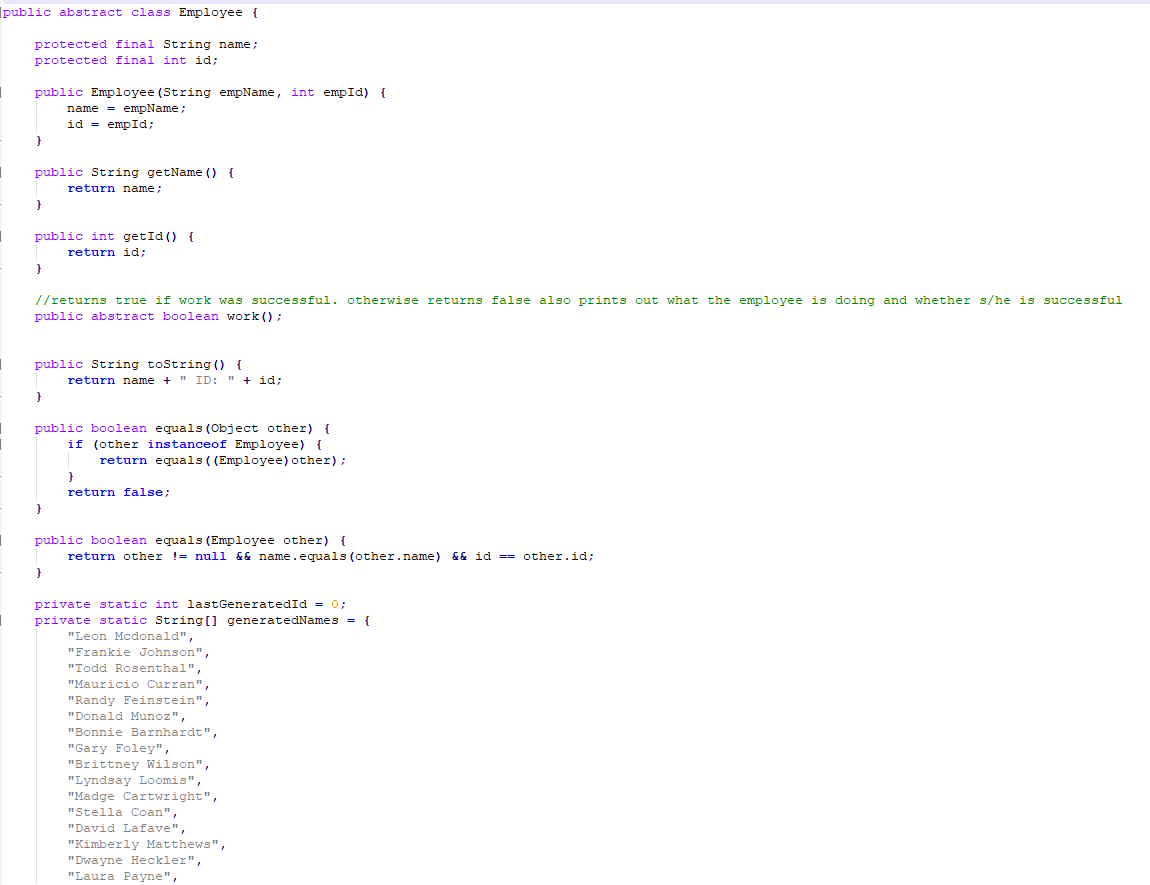Click the 'name = empName;' assignment line

(127, 109)
